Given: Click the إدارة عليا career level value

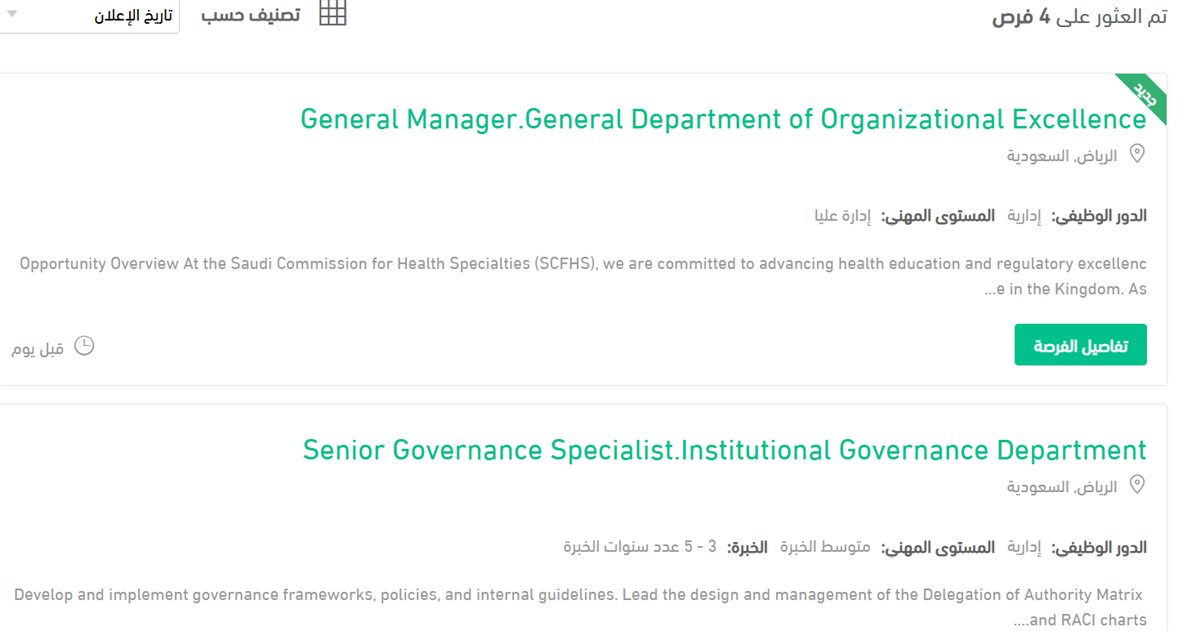Looking at the screenshot, I should (842, 215).
